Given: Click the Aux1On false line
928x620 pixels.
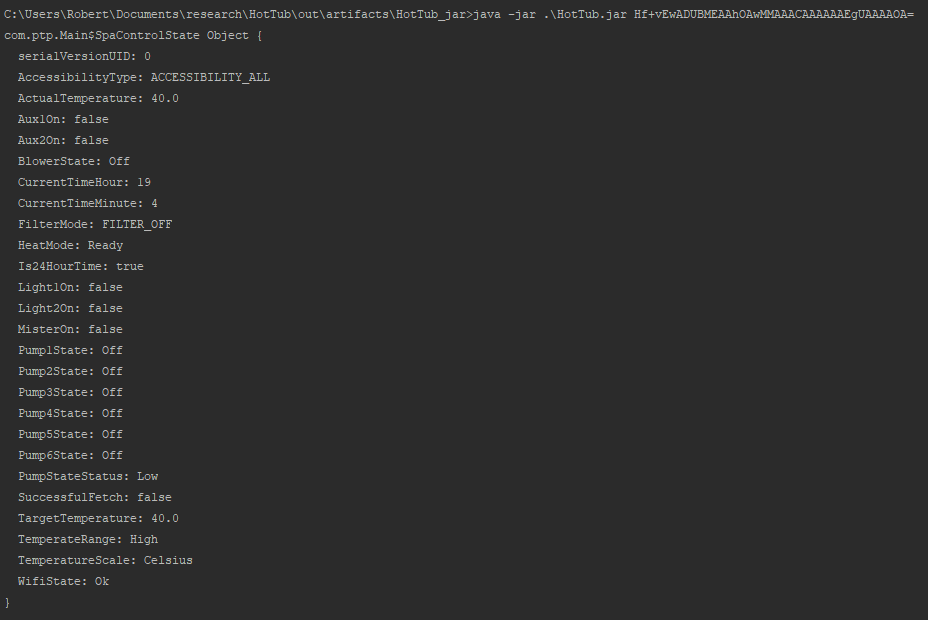Looking at the screenshot, I should coord(63,120).
